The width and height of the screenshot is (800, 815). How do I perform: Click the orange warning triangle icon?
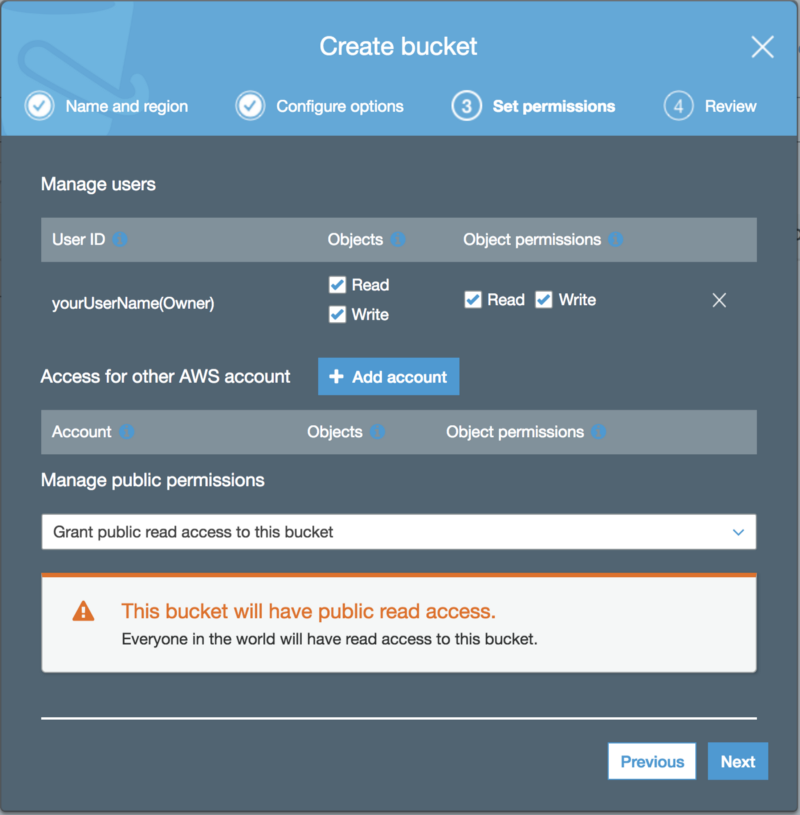[83, 611]
